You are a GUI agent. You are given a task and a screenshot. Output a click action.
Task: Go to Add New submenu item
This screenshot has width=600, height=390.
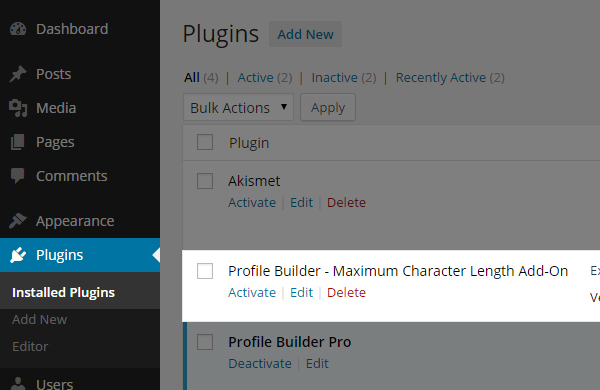point(39,320)
